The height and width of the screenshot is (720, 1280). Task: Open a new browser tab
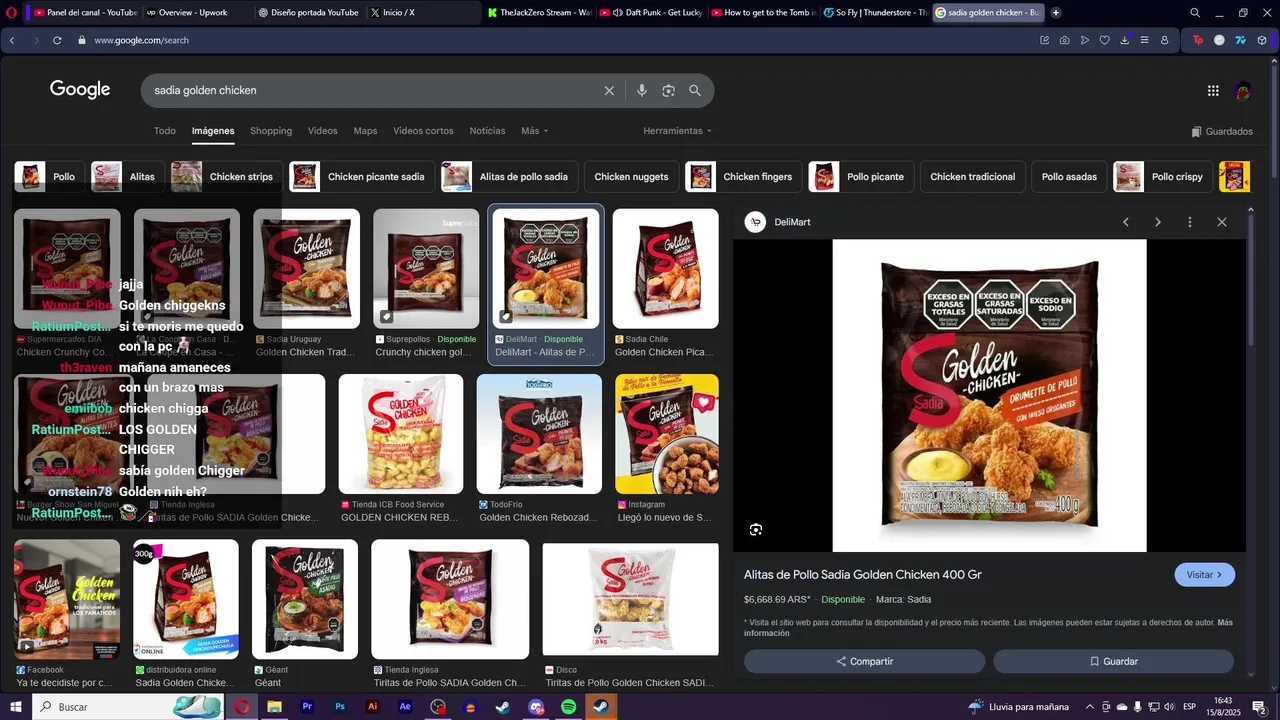[1056, 13]
